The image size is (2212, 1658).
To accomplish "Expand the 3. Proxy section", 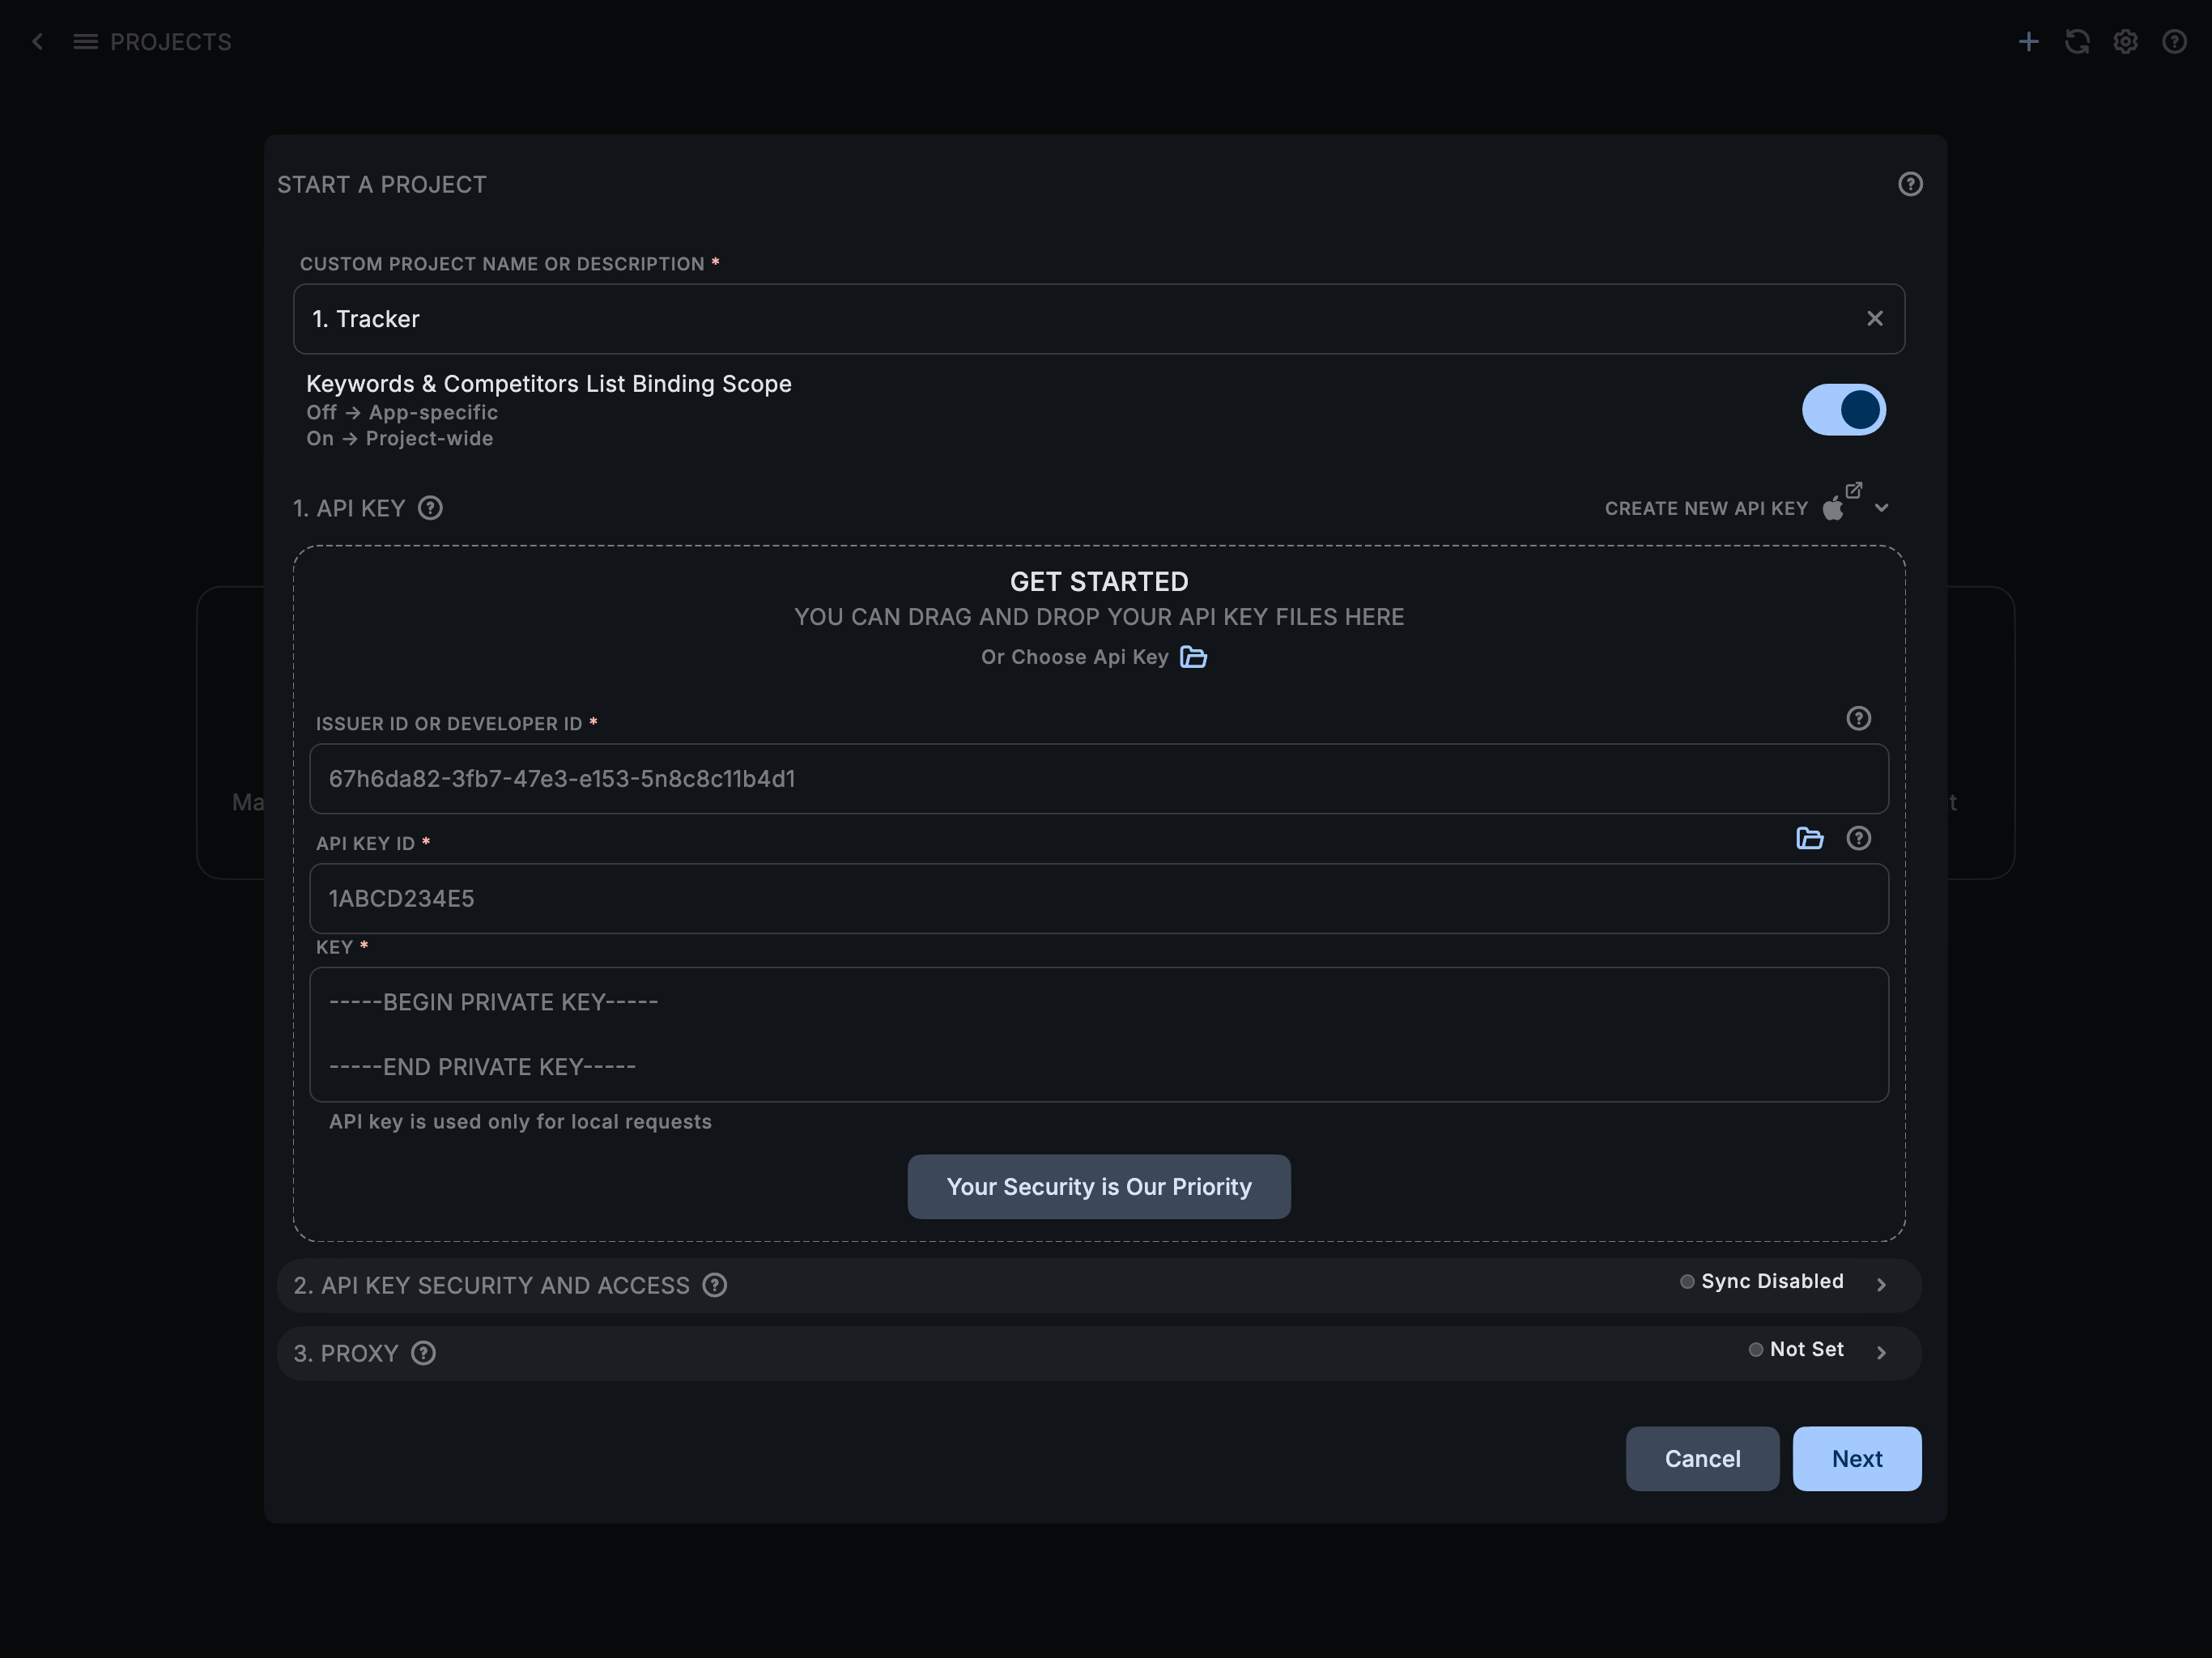I will 1880,1353.
